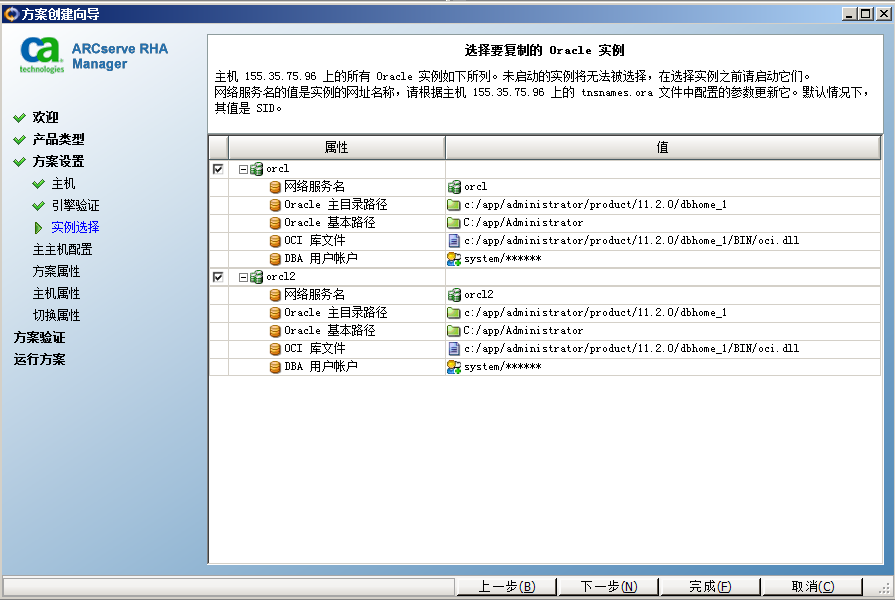The width and height of the screenshot is (895, 600).
Task: Click the OCI 库文件 property icon under orcl2
Action: click(275, 349)
